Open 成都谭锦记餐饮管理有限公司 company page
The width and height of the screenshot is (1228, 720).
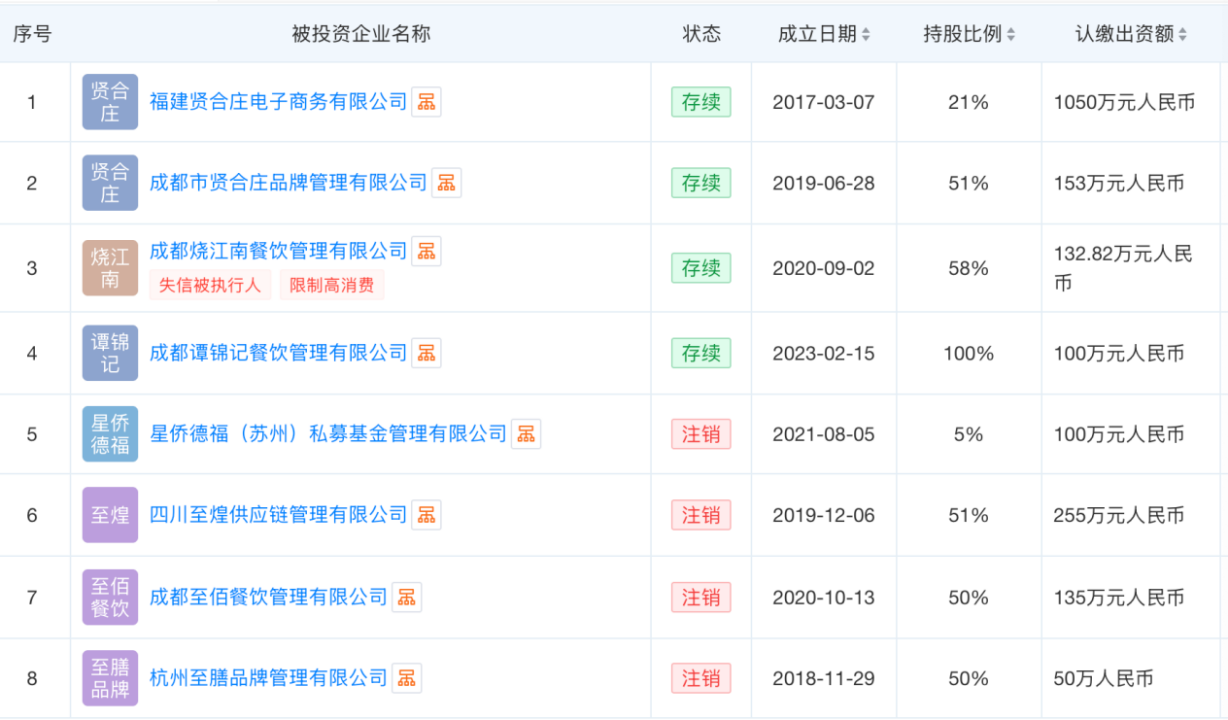point(278,353)
